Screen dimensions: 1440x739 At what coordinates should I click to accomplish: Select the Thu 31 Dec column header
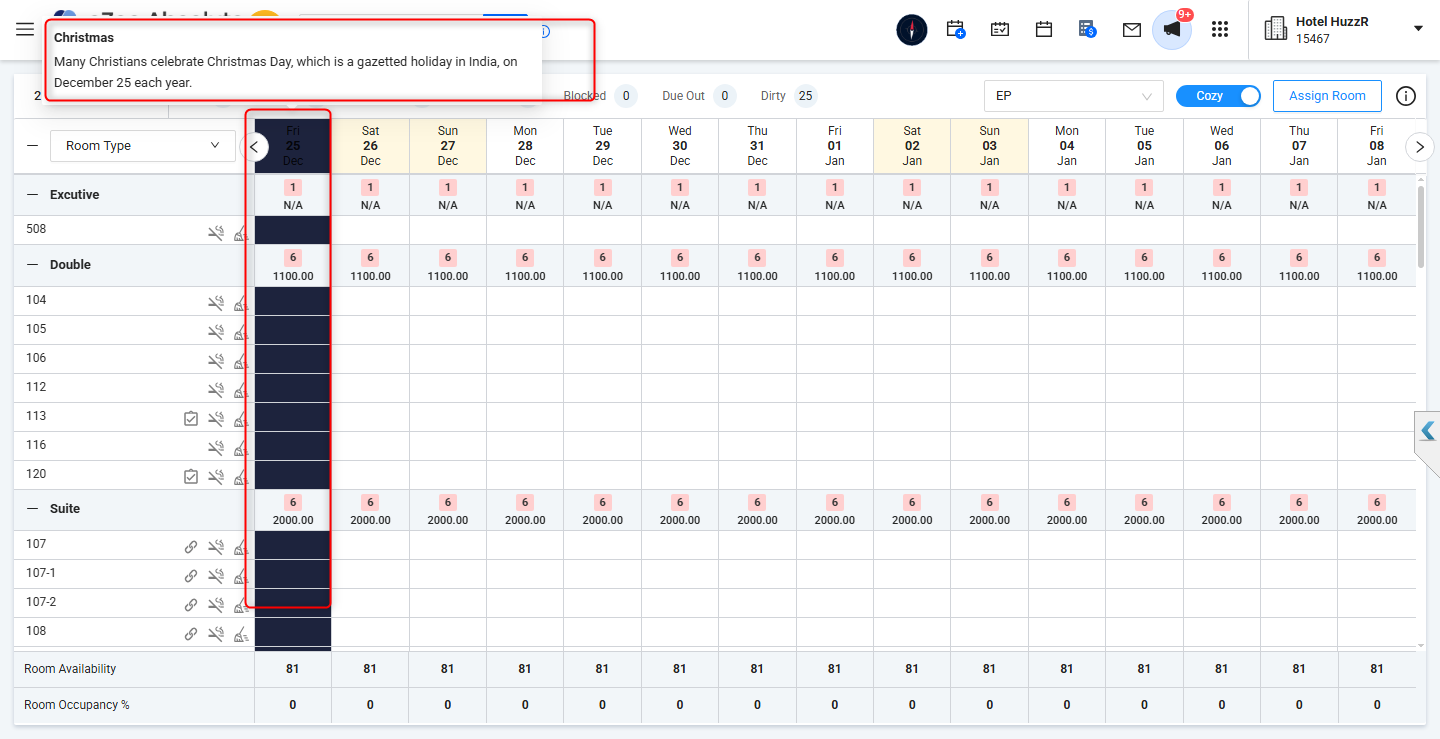(758, 146)
